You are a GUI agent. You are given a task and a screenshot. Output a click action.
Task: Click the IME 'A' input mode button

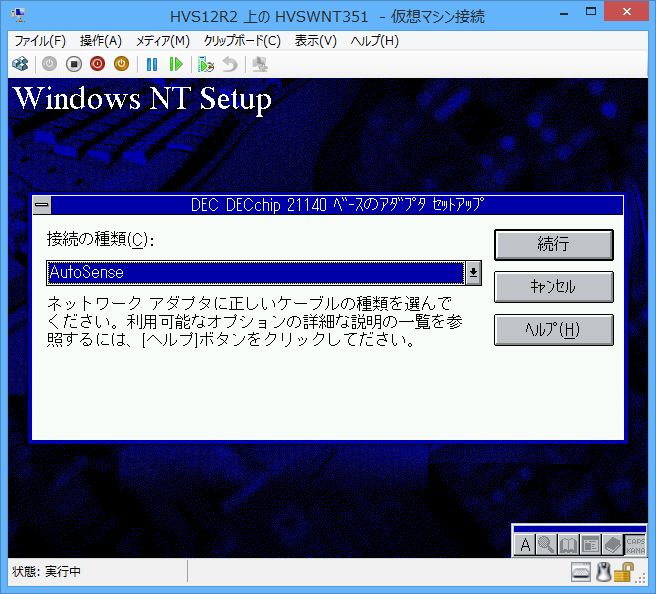525,545
